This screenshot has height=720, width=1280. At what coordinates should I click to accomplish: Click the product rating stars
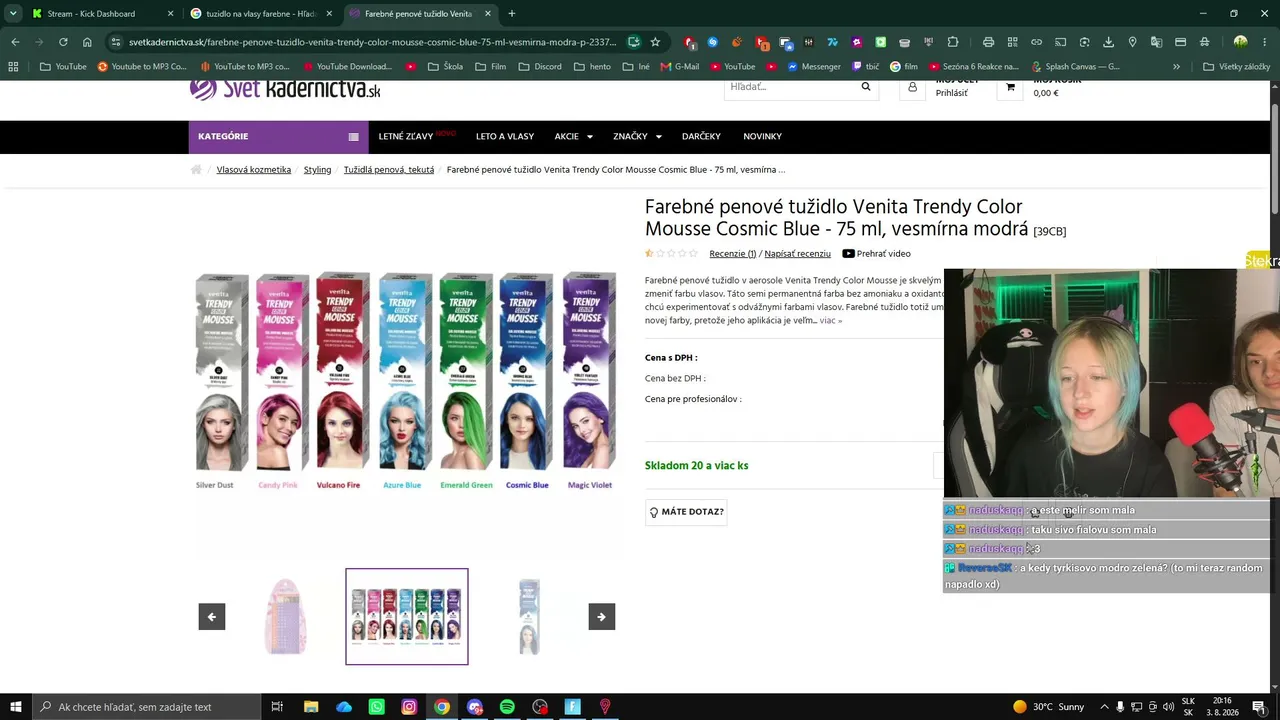(672, 254)
